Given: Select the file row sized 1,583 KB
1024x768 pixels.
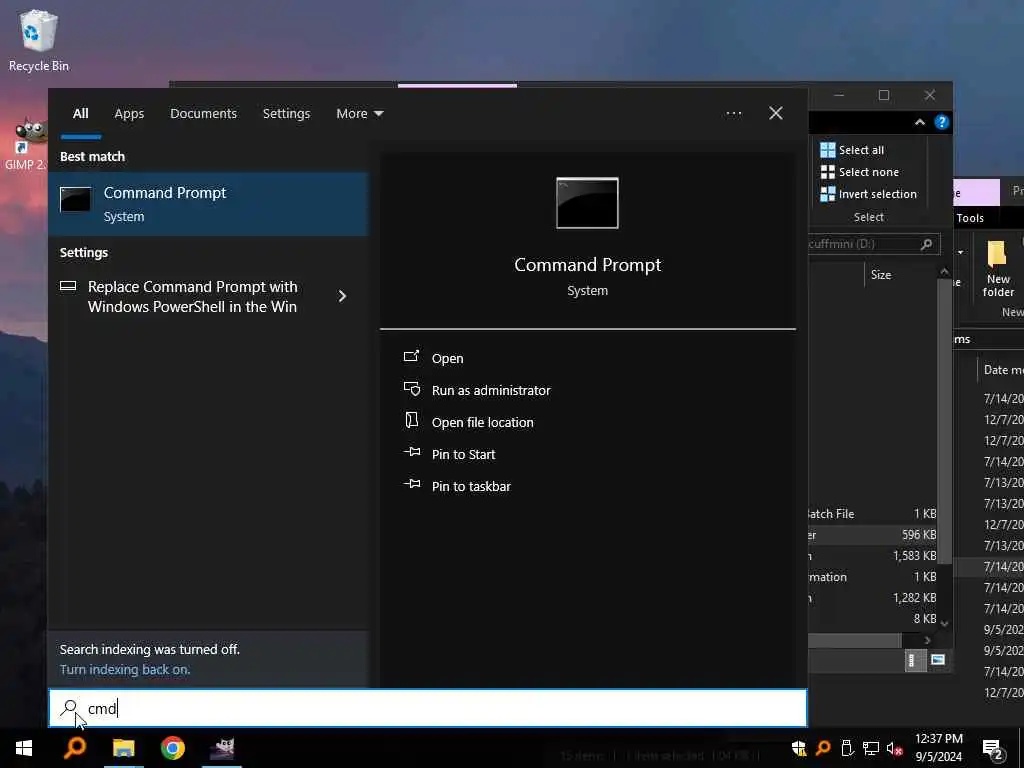Looking at the screenshot, I should [872, 556].
